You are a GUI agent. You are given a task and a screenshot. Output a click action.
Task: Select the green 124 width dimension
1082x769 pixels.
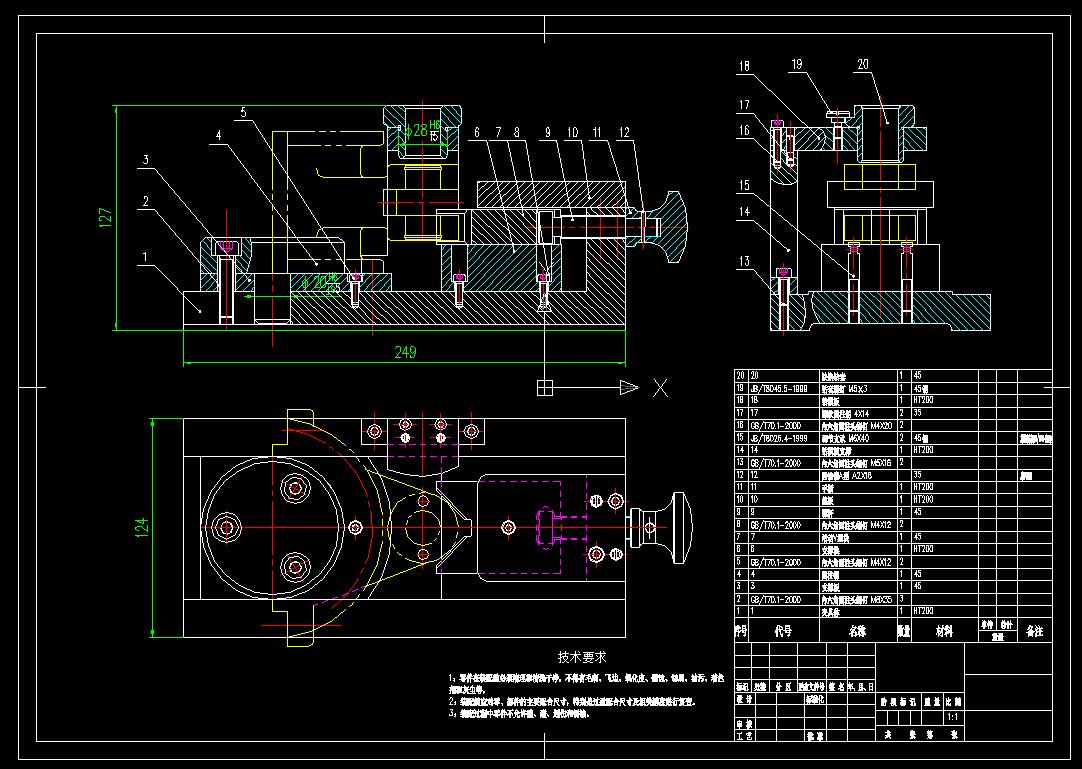click(142, 527)
